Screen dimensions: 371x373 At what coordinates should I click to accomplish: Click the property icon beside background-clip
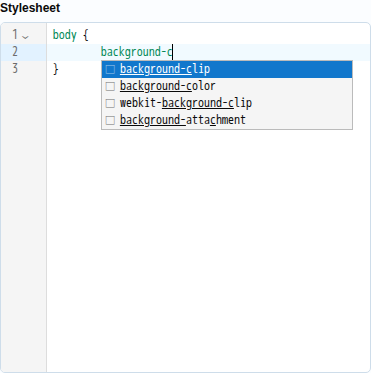tap(110, 69)
